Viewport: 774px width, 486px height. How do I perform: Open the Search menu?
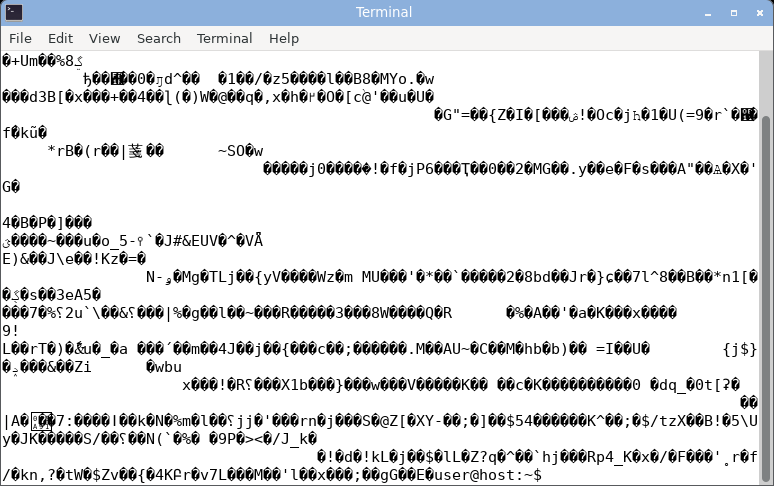click(158, 38)
